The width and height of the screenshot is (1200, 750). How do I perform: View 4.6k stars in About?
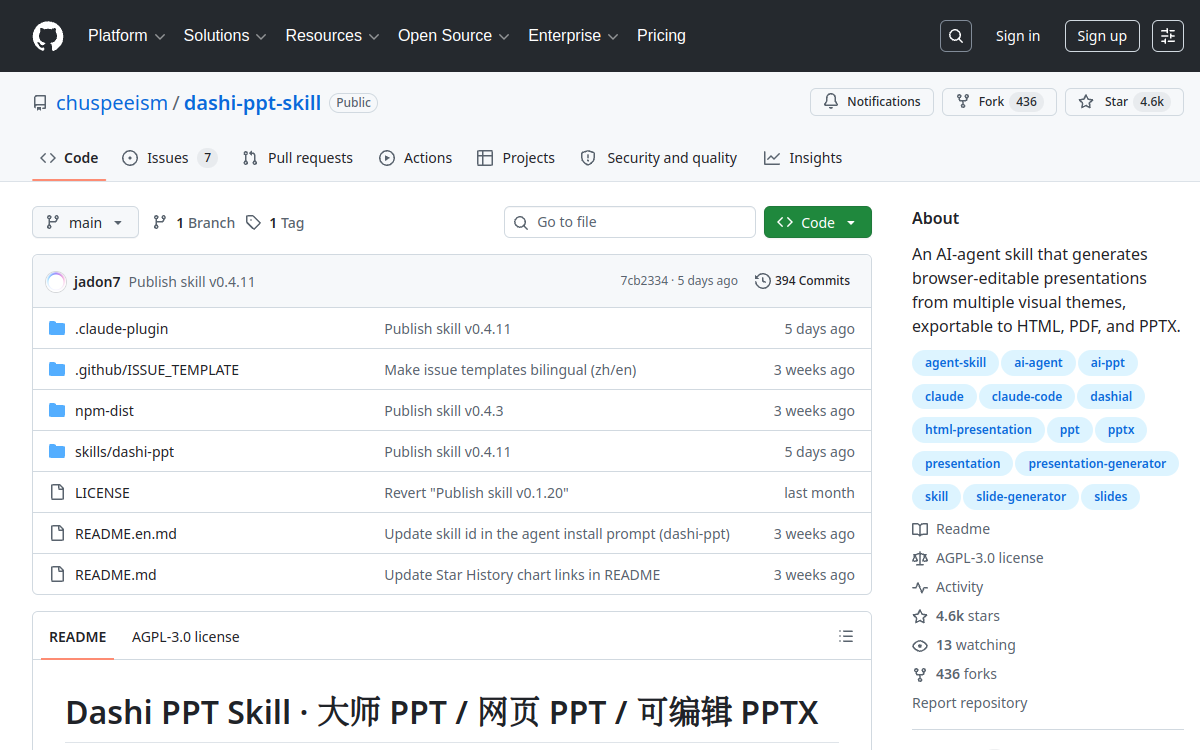pos(956,616)
